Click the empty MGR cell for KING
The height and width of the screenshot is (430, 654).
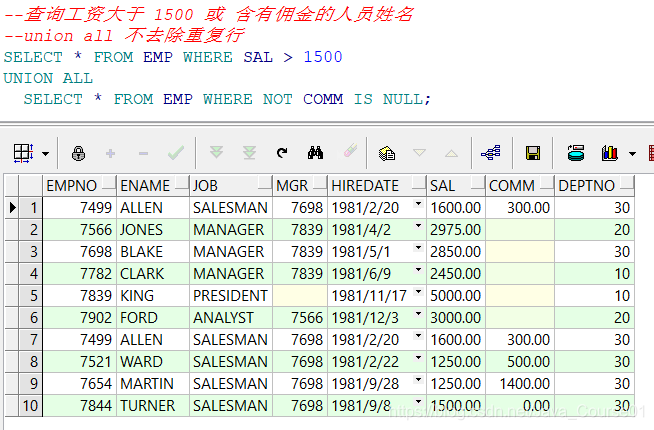click(x=300, y=296)
